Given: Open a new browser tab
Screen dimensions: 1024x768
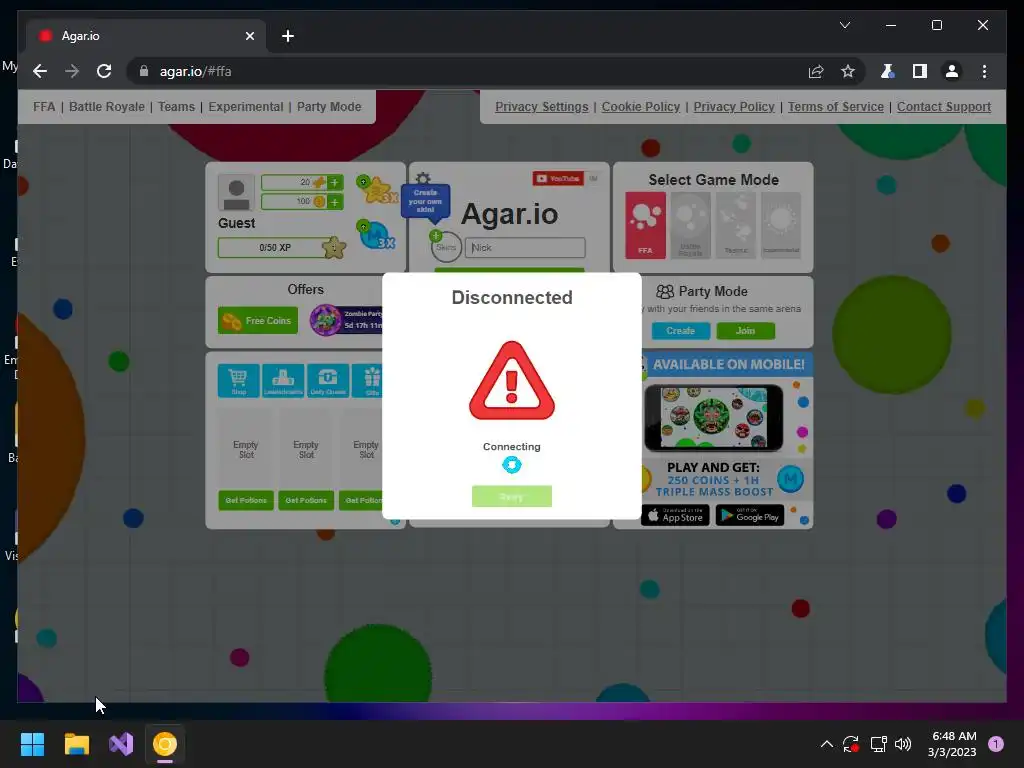Looking at the screenshot, I should (x=287, y=36).
